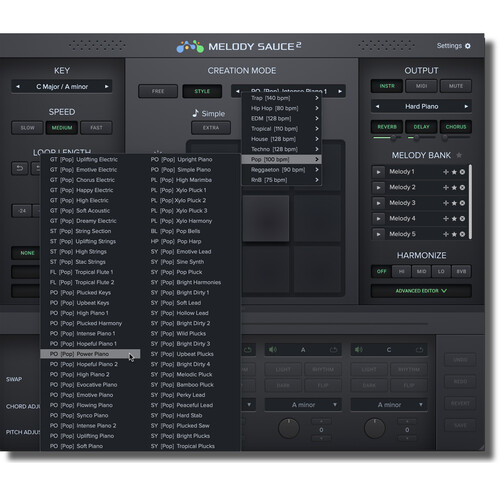Click previous style arrow in Creation Mode
Image resolution: width=500 pixels, height=500 pixels.
coord(237,91)
